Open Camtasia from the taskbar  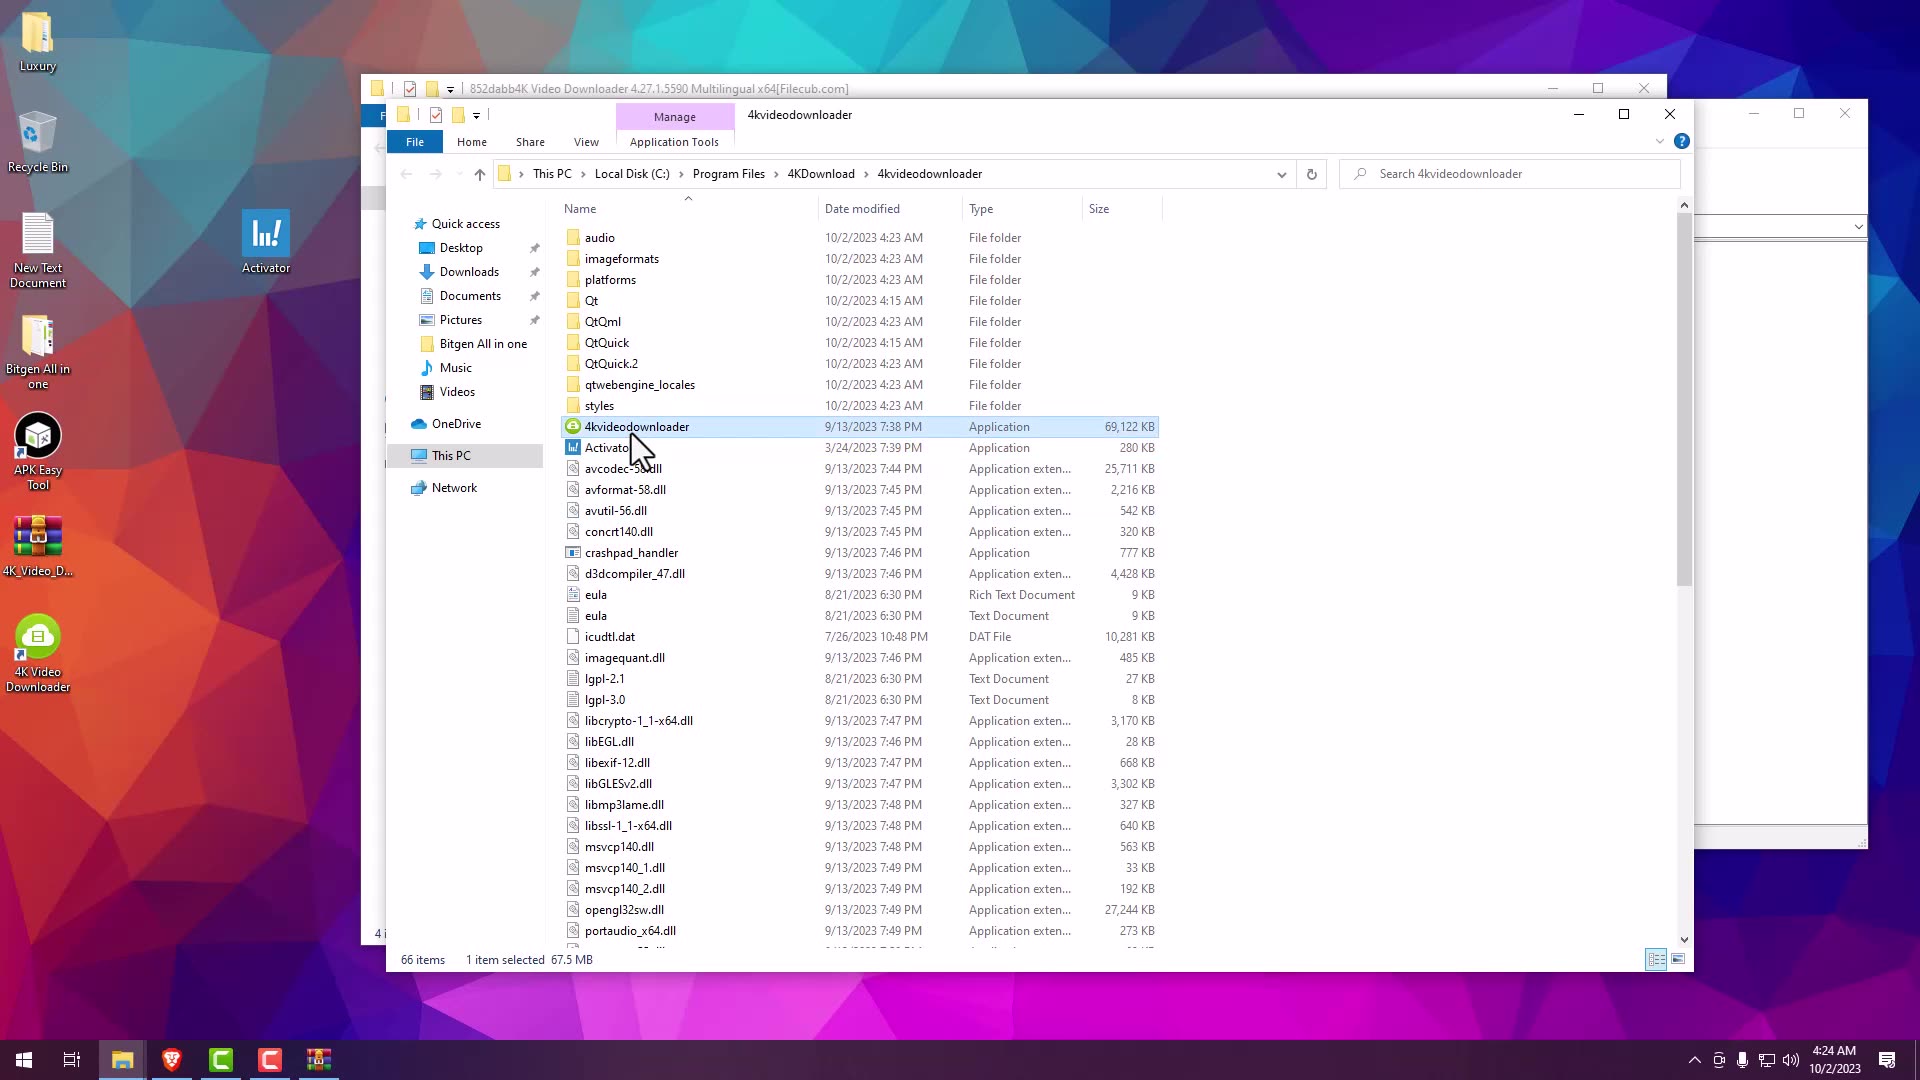tap(221, 1059)
